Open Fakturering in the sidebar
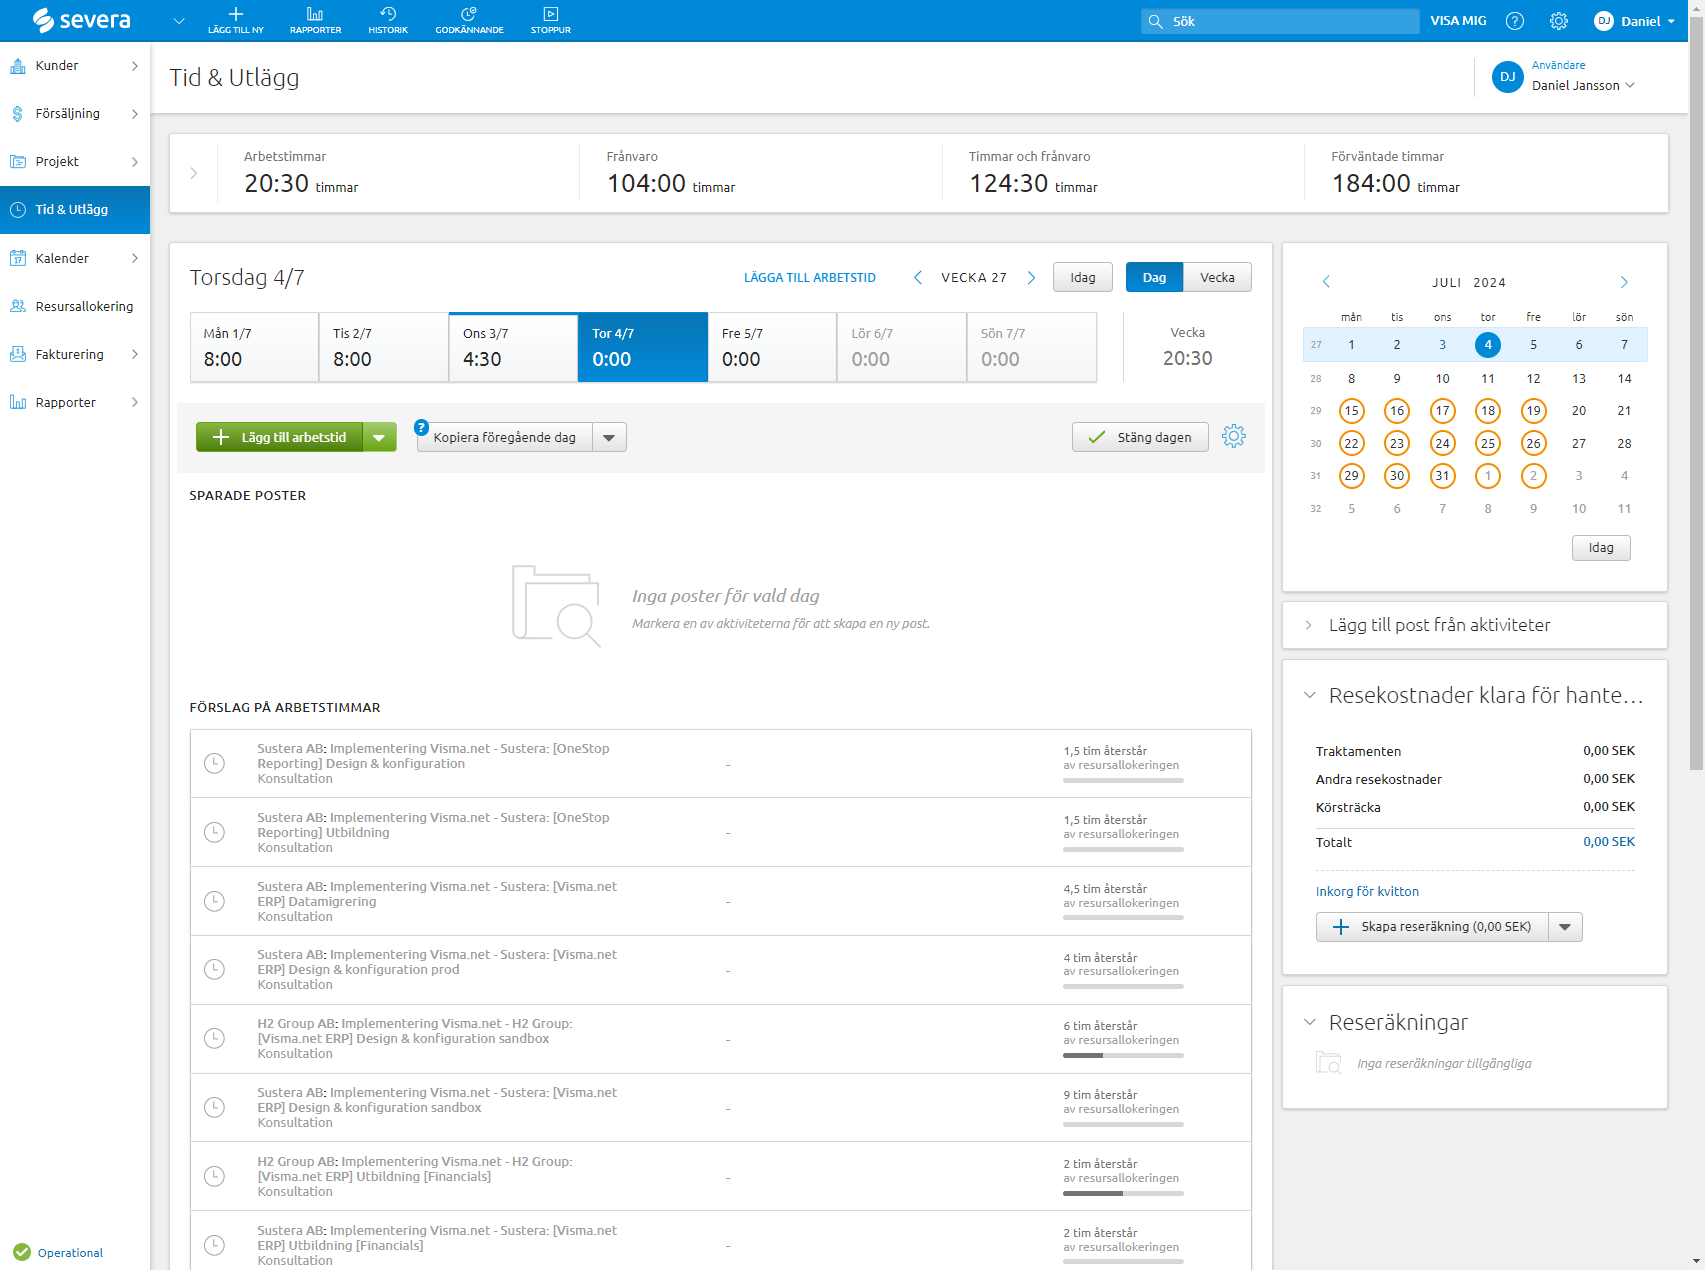Image resolution: width=1705 pixels, height=1270 pixels. pos(70,355)
